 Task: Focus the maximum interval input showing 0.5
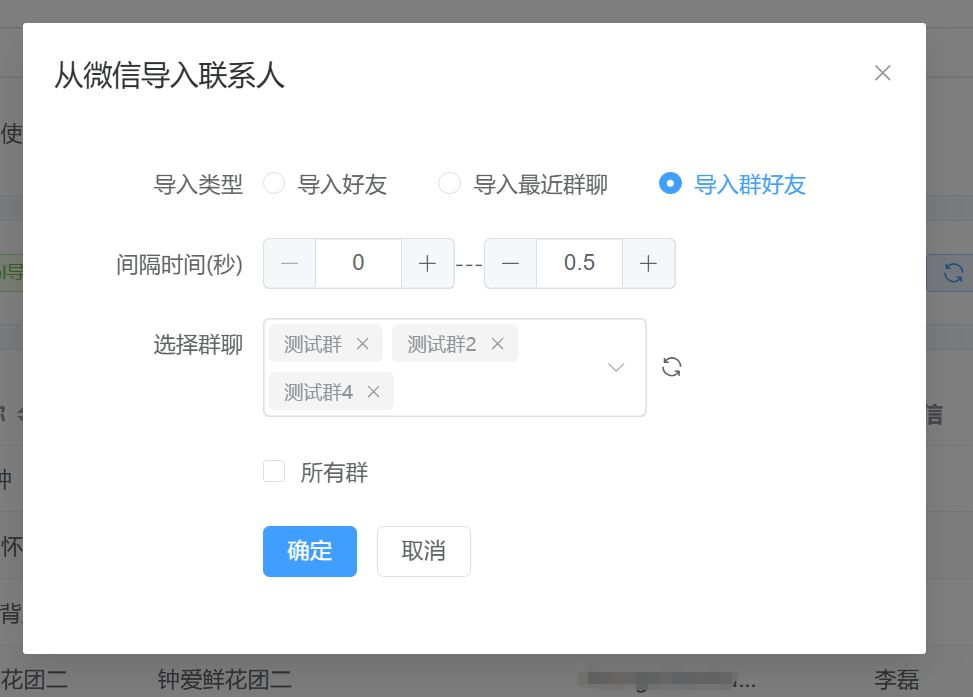pyautogui.click(x=579, y=263)
